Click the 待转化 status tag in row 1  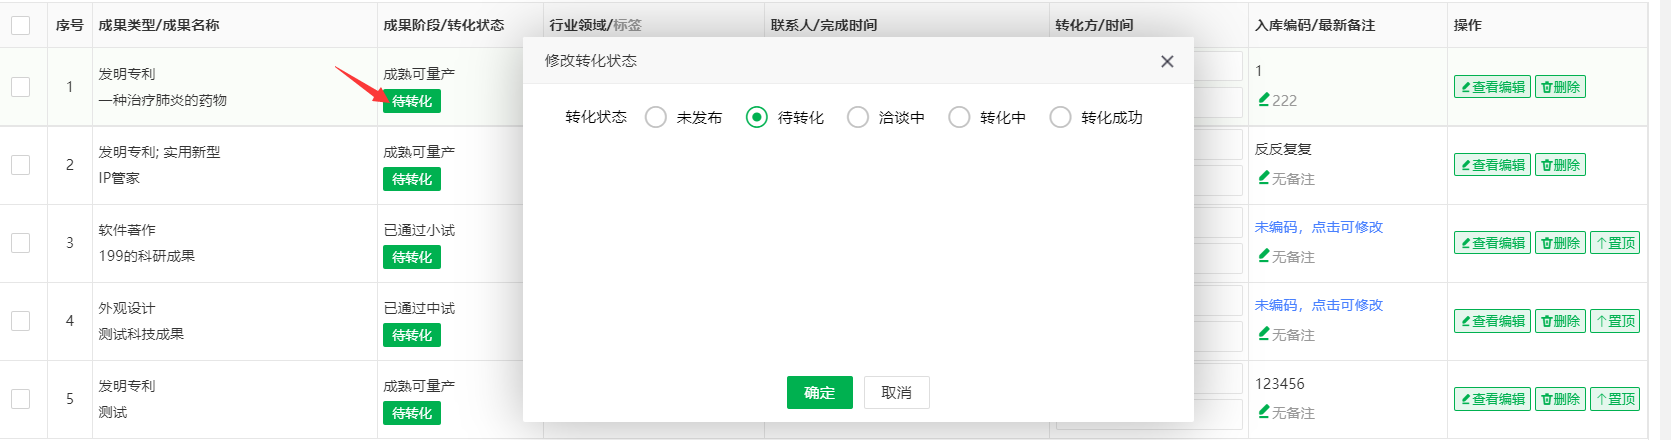point(411,101)
